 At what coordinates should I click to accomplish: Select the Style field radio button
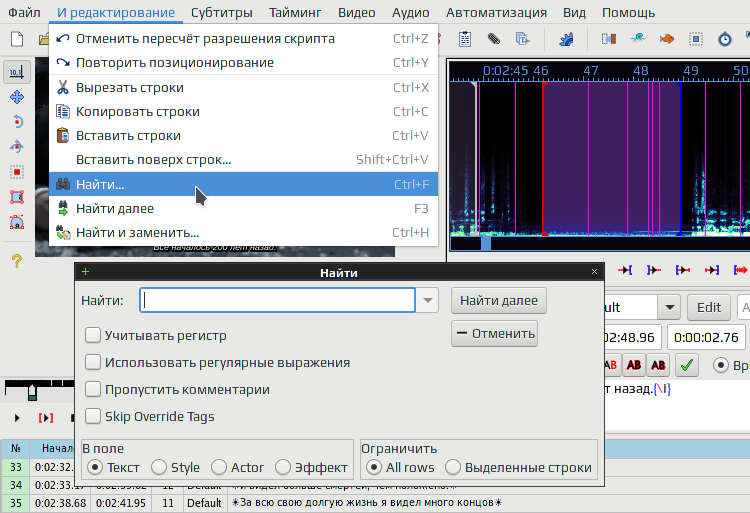(x=159, y=467)
